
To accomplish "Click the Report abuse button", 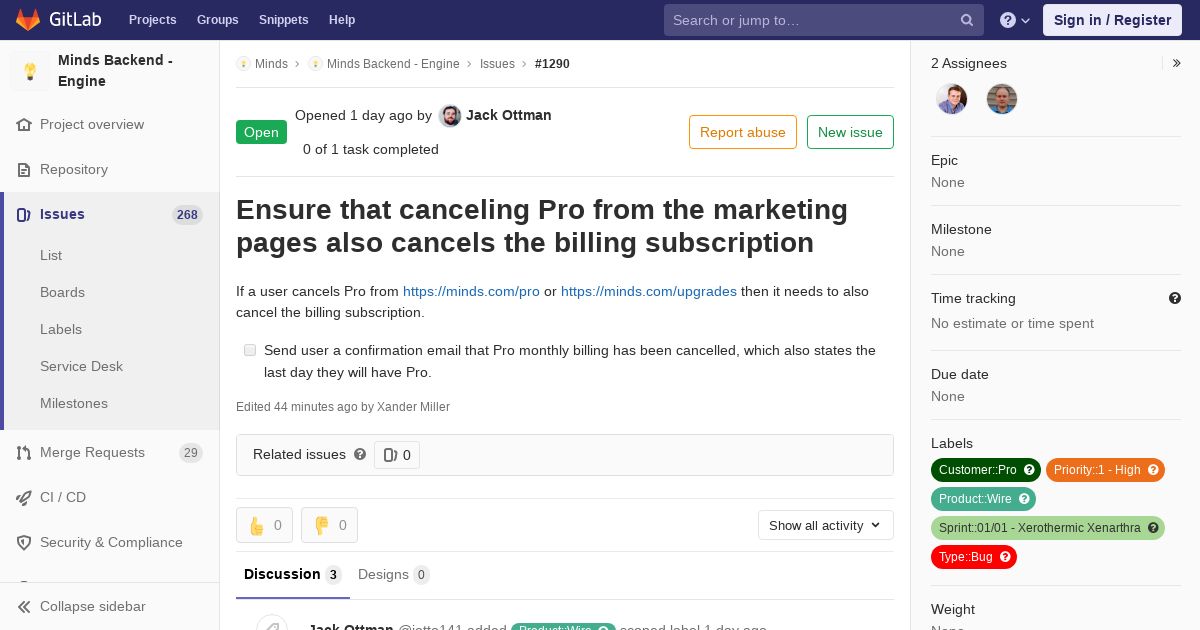I will (743, 132).
